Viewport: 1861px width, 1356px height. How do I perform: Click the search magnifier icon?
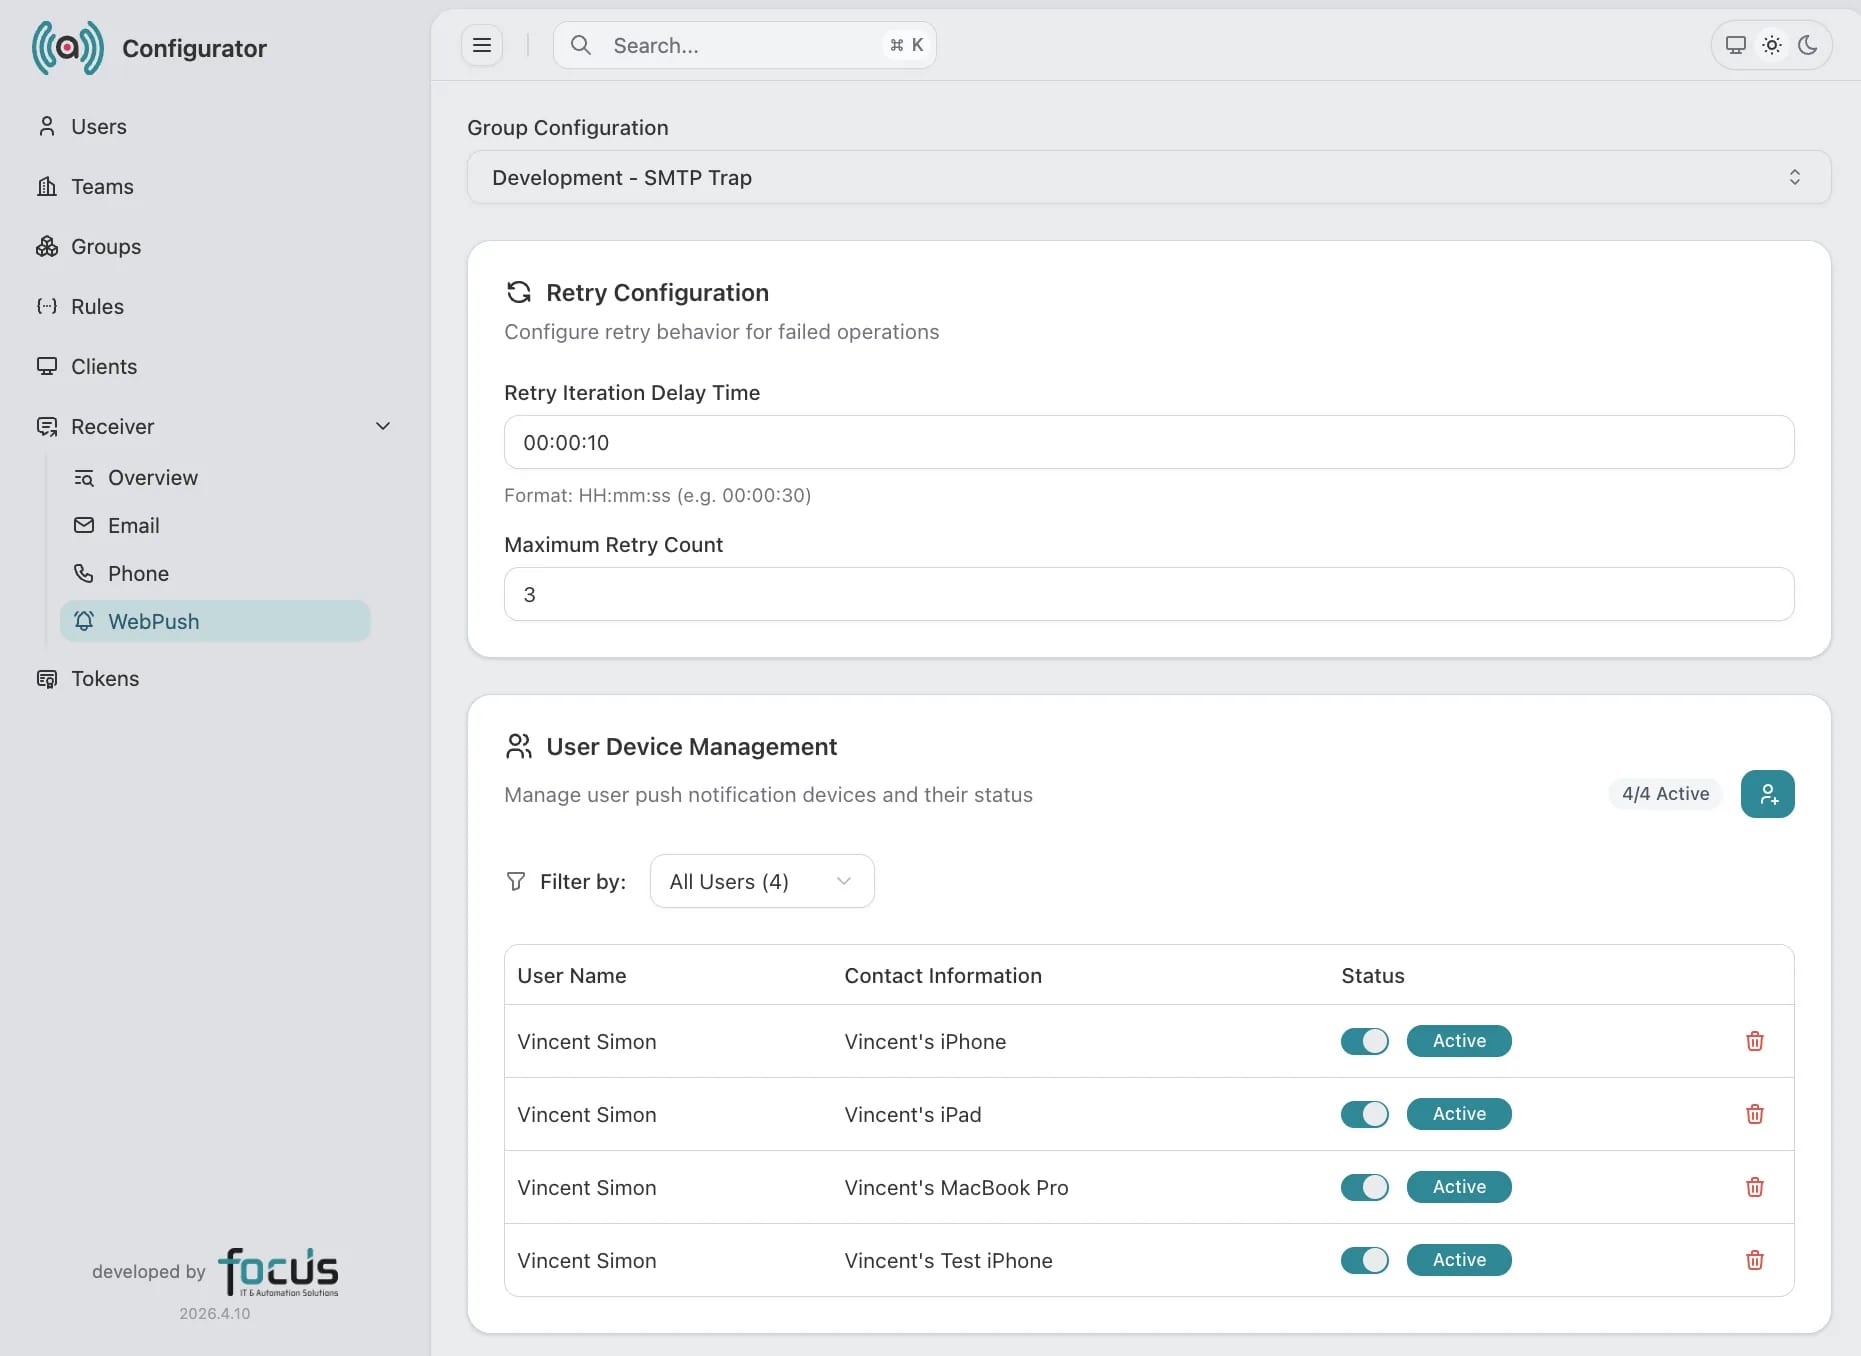[580, 45]
